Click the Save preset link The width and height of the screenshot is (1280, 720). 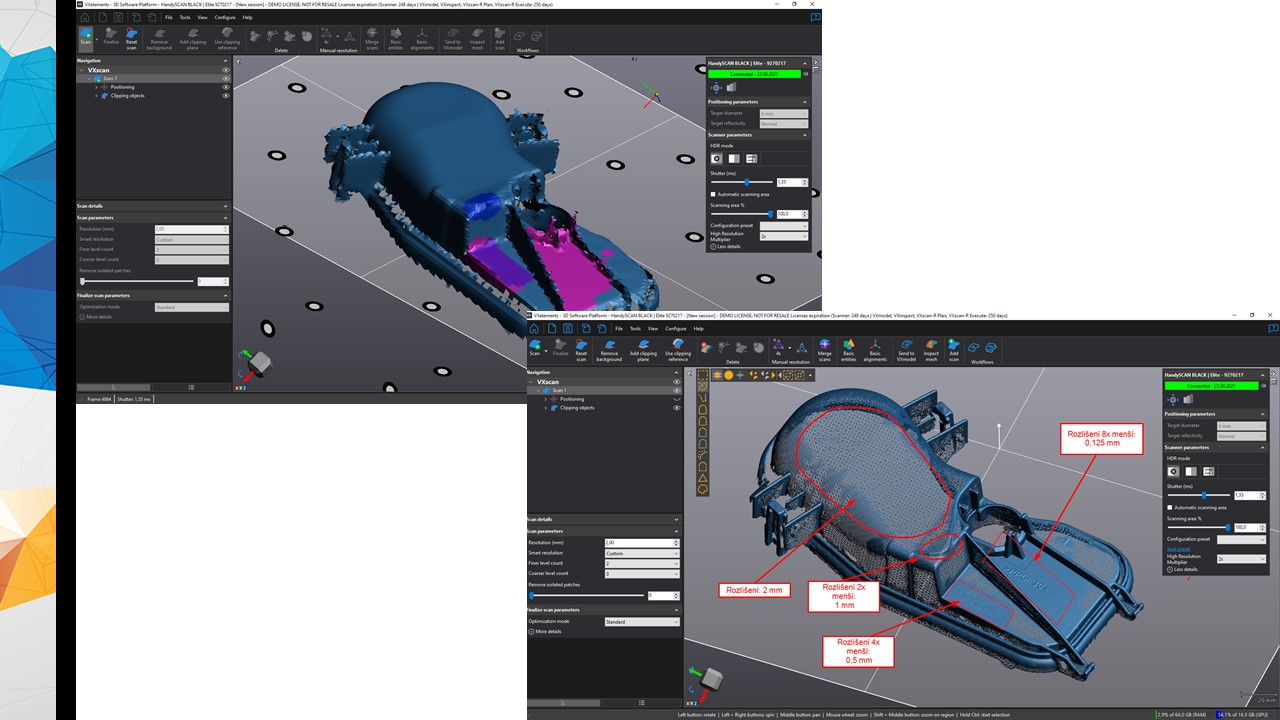(x=1178, y=549)
